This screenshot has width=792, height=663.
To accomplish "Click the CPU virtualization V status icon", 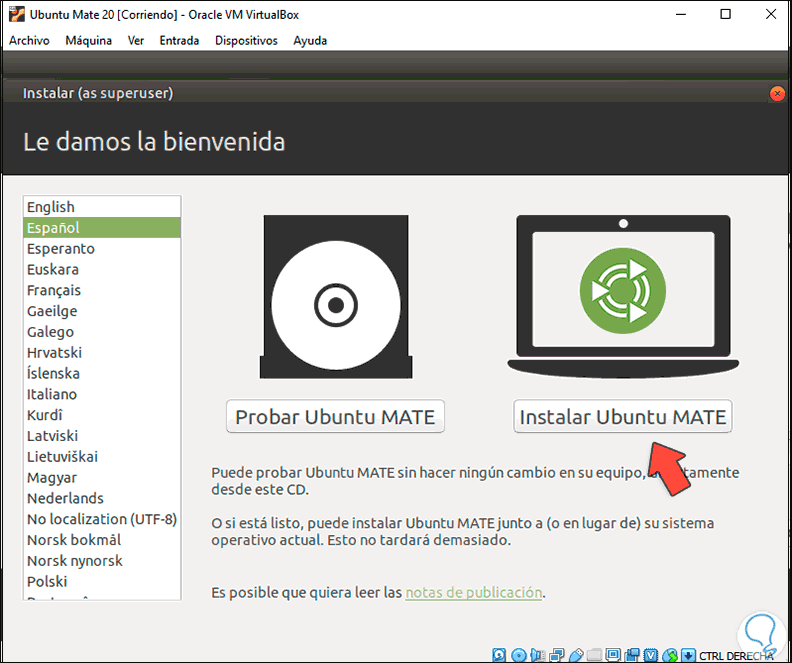I will click(651, 655).
